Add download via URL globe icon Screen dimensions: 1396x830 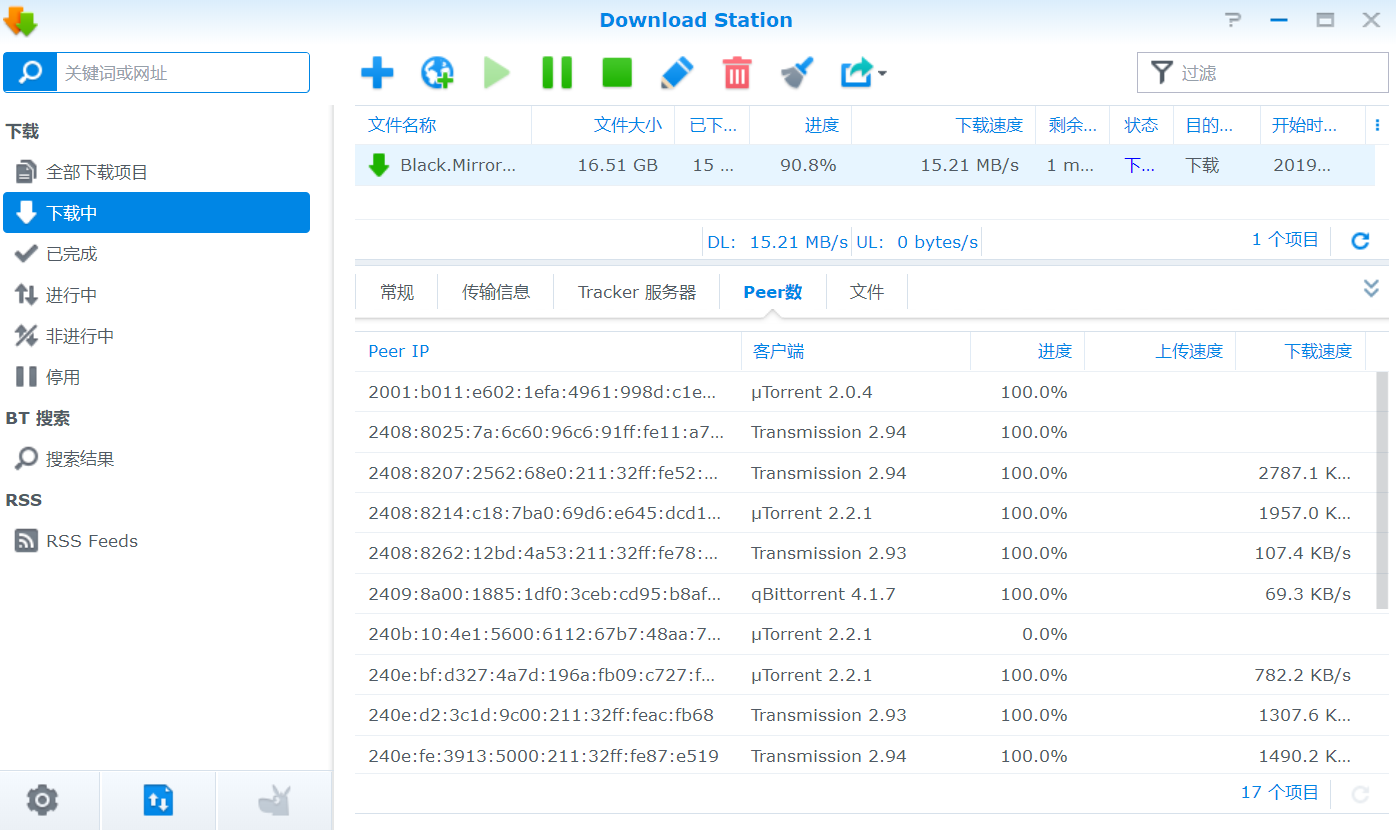pos(437,73)
